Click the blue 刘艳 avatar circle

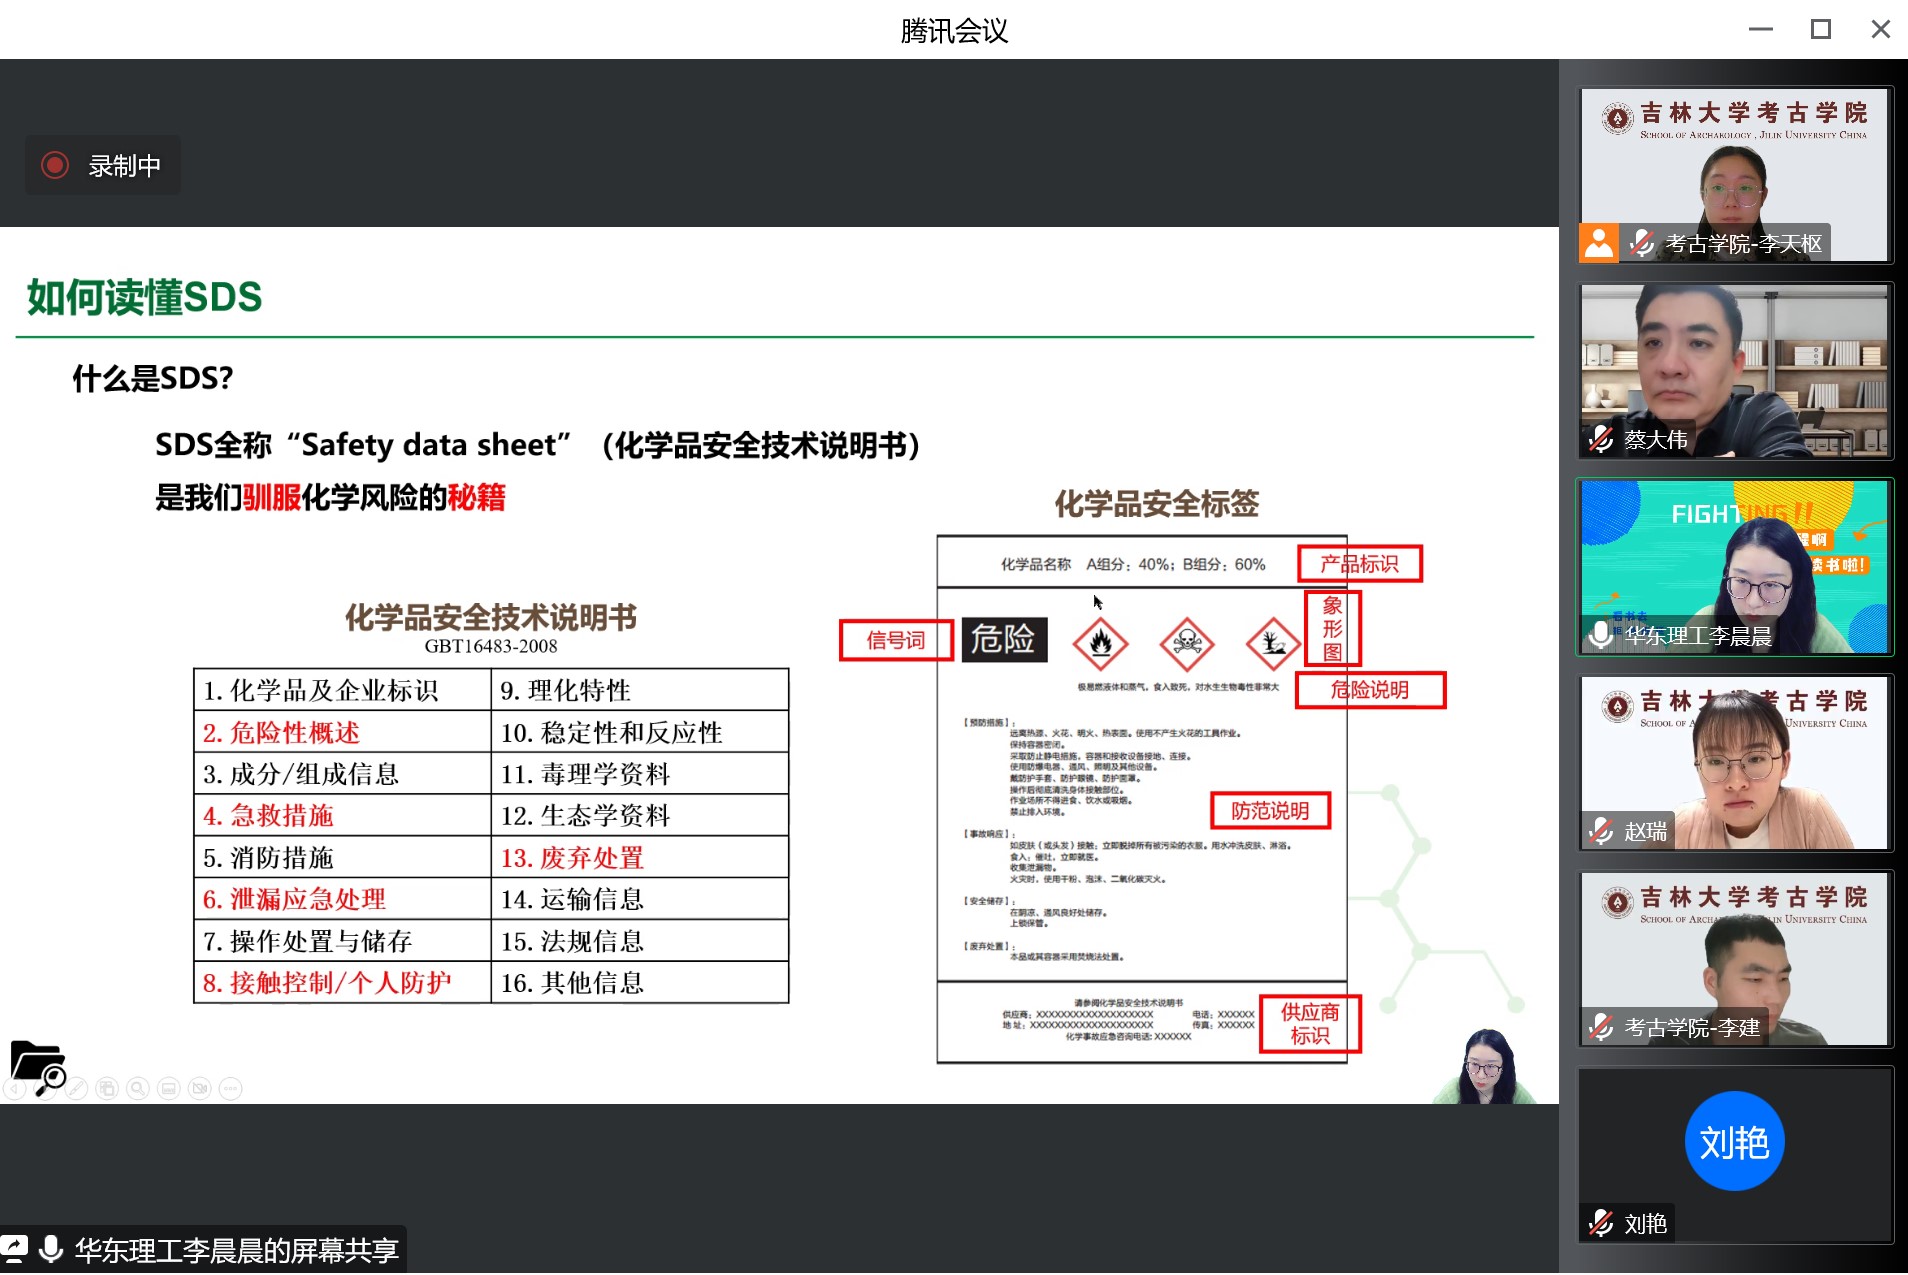click(x=1734, y=1141)
